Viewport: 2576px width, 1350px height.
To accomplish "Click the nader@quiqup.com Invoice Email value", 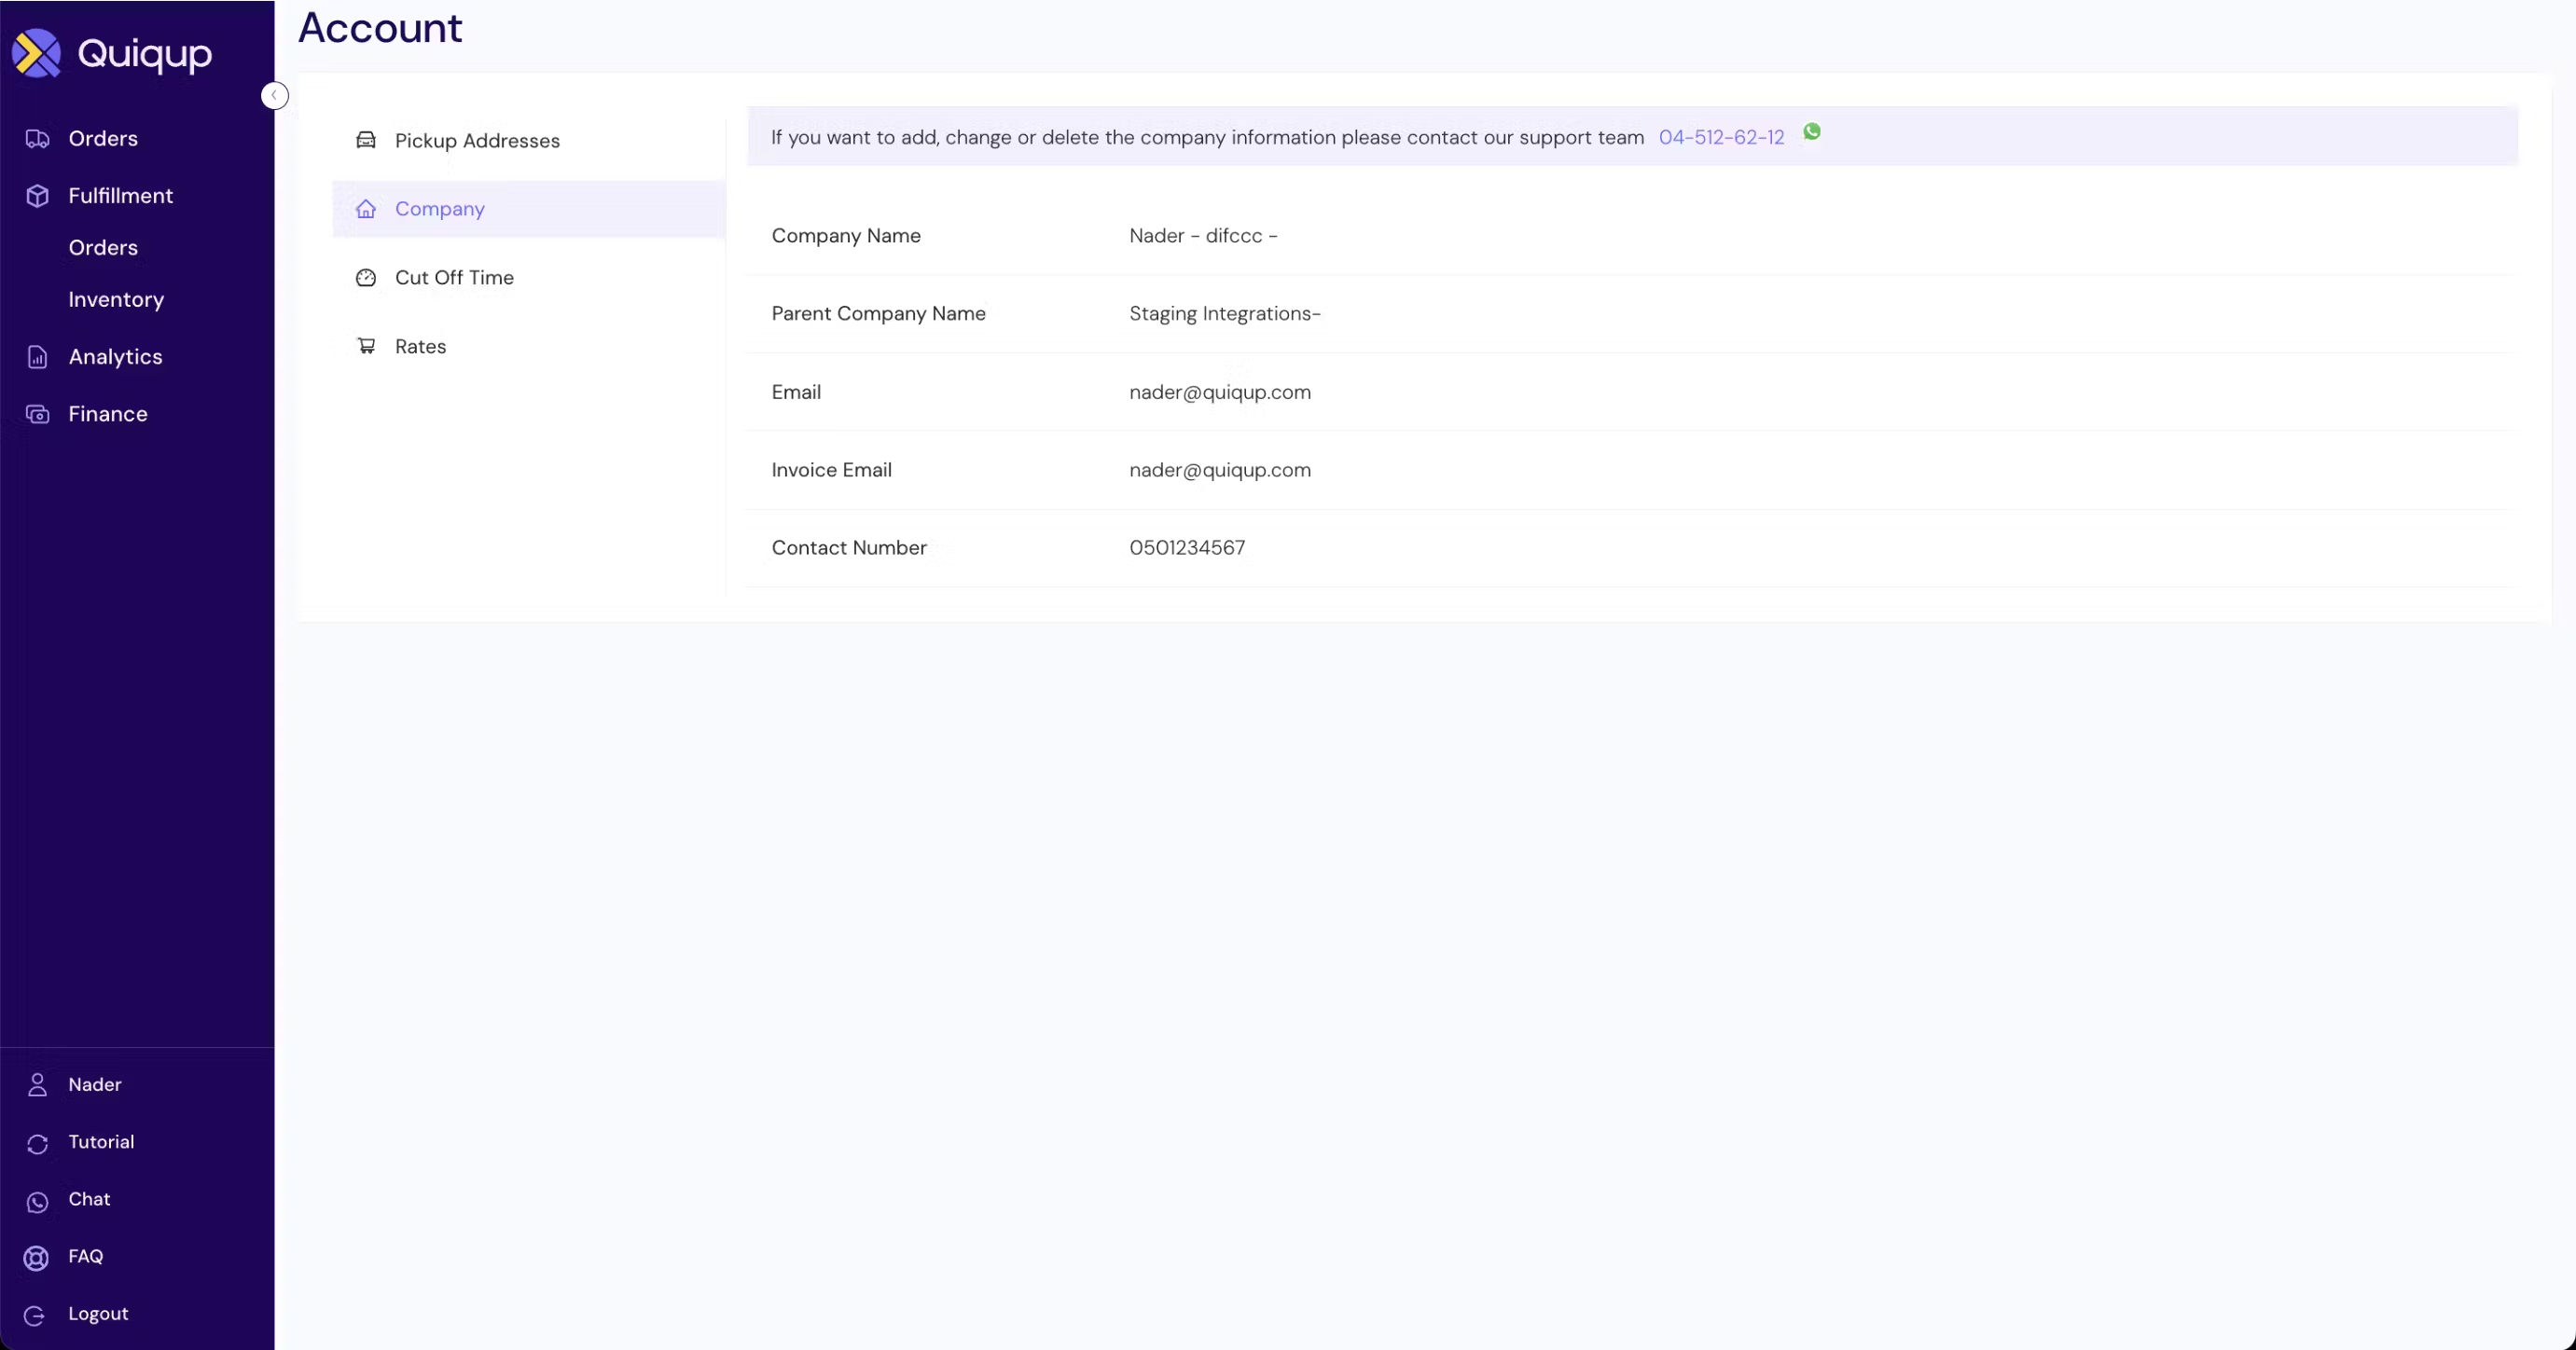I will 1219,470.
